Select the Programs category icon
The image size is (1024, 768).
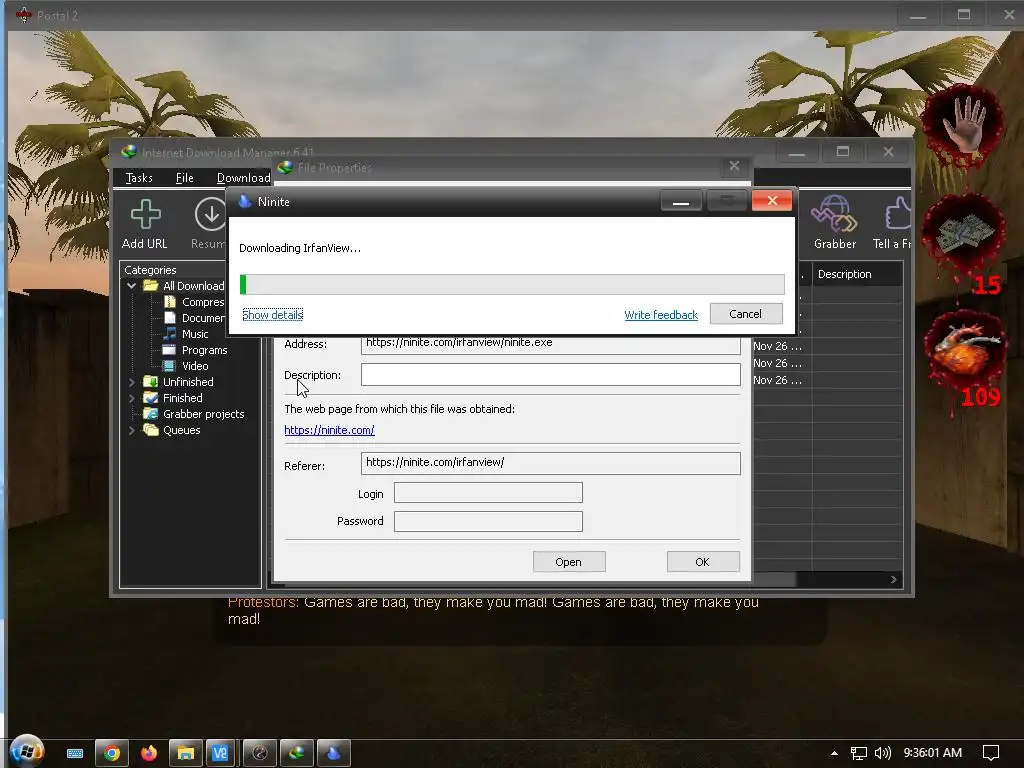click(x=170, y=350)
